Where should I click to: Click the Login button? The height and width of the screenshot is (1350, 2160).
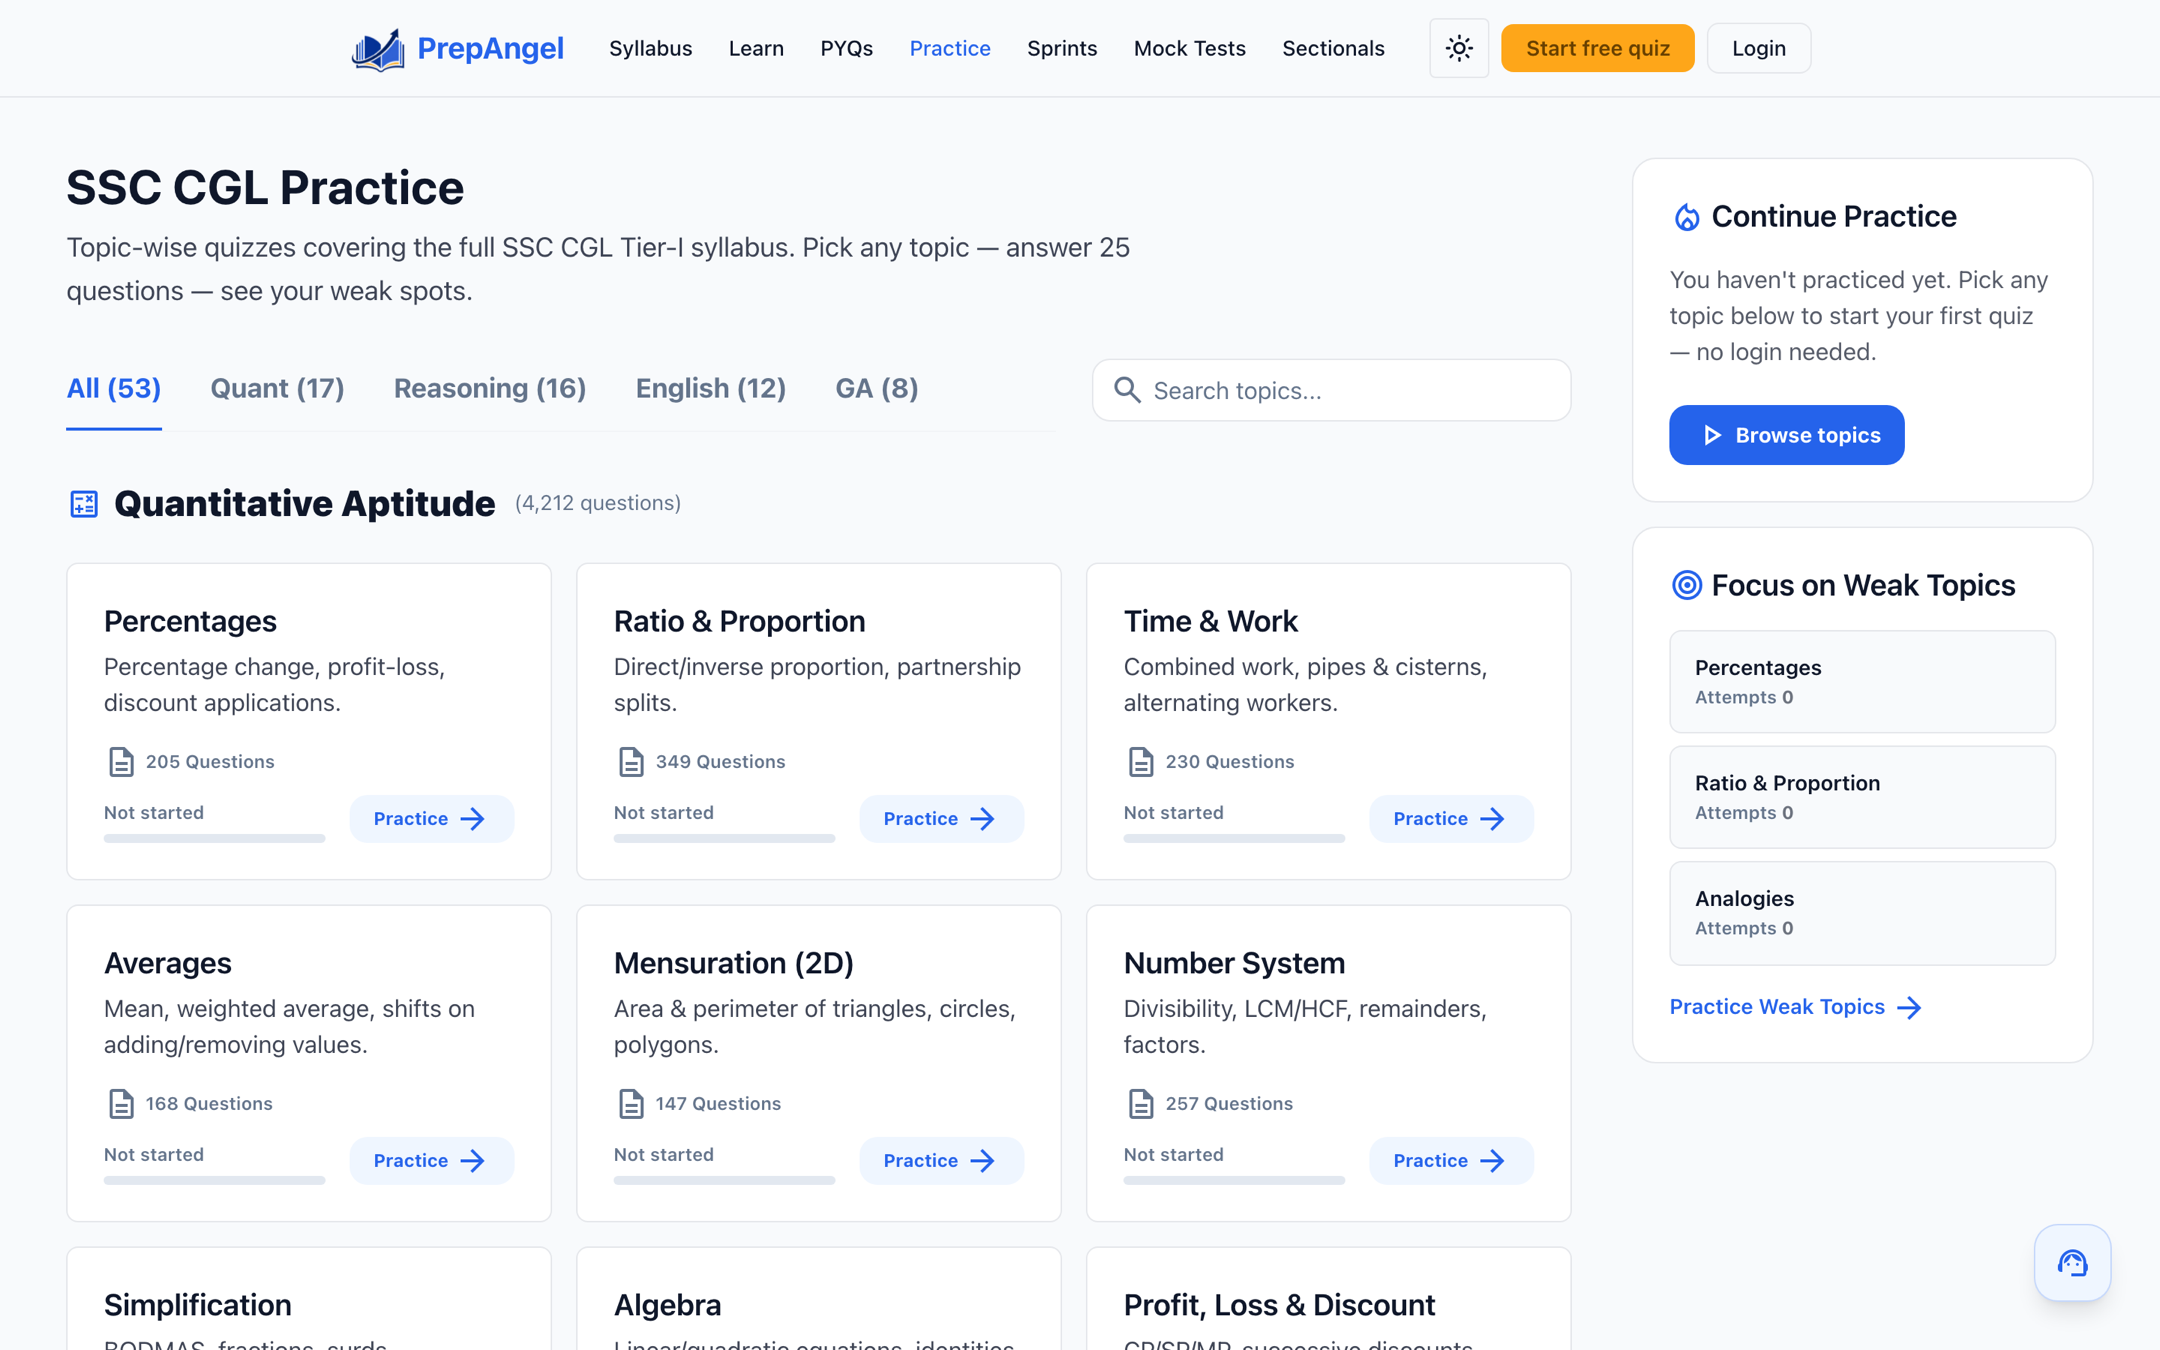coord(1758,48)
